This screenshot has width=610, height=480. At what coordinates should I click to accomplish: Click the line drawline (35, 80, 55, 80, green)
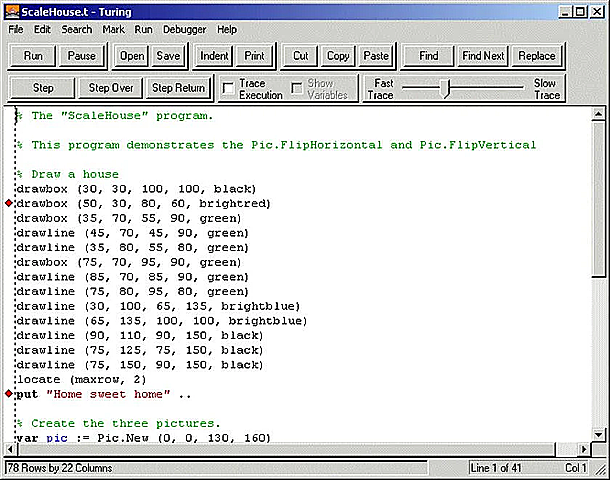click(x=132, y=247)
